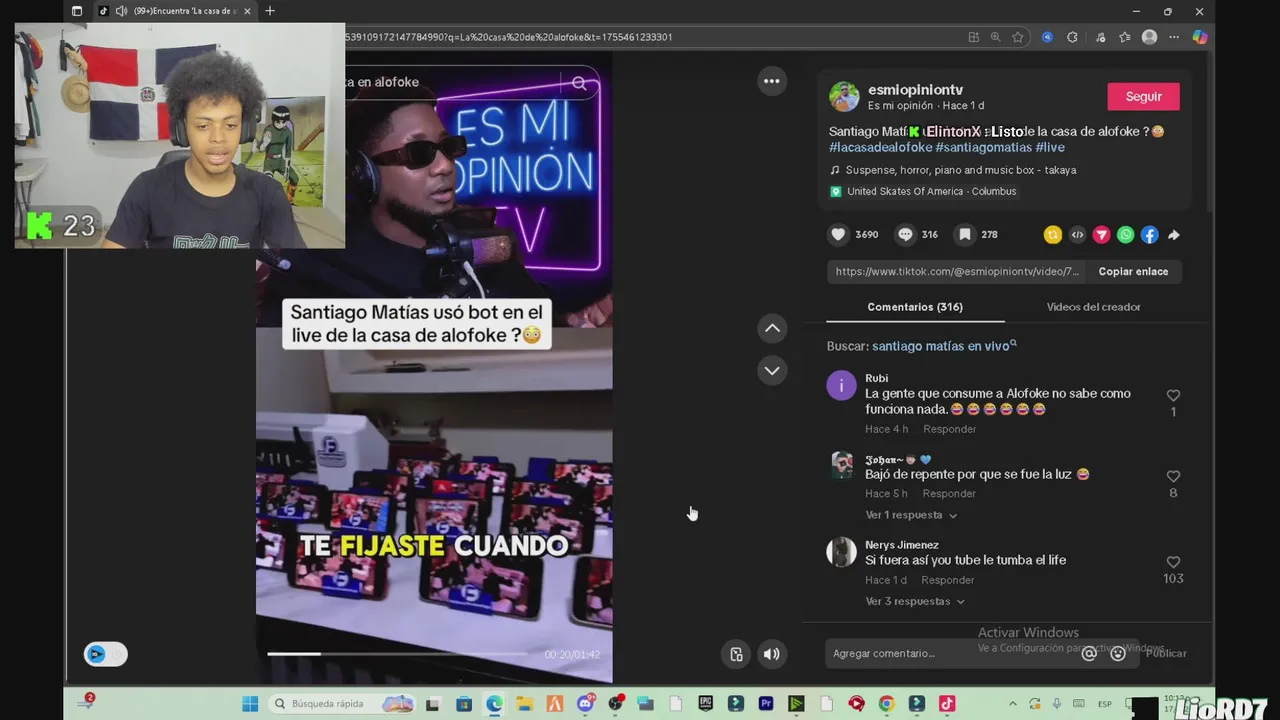Click the 'Copiar enlace' button
The image size is (1280, 720).
tap(1133, 271)
